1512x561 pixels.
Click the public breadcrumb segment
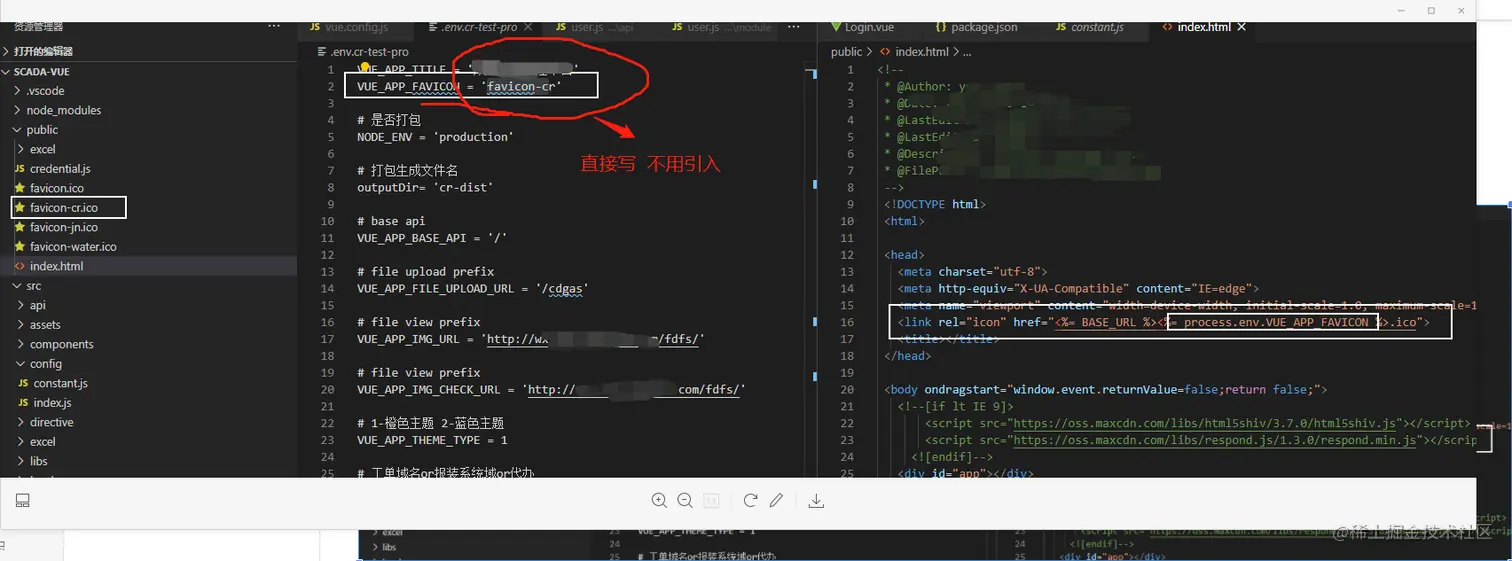846,52
